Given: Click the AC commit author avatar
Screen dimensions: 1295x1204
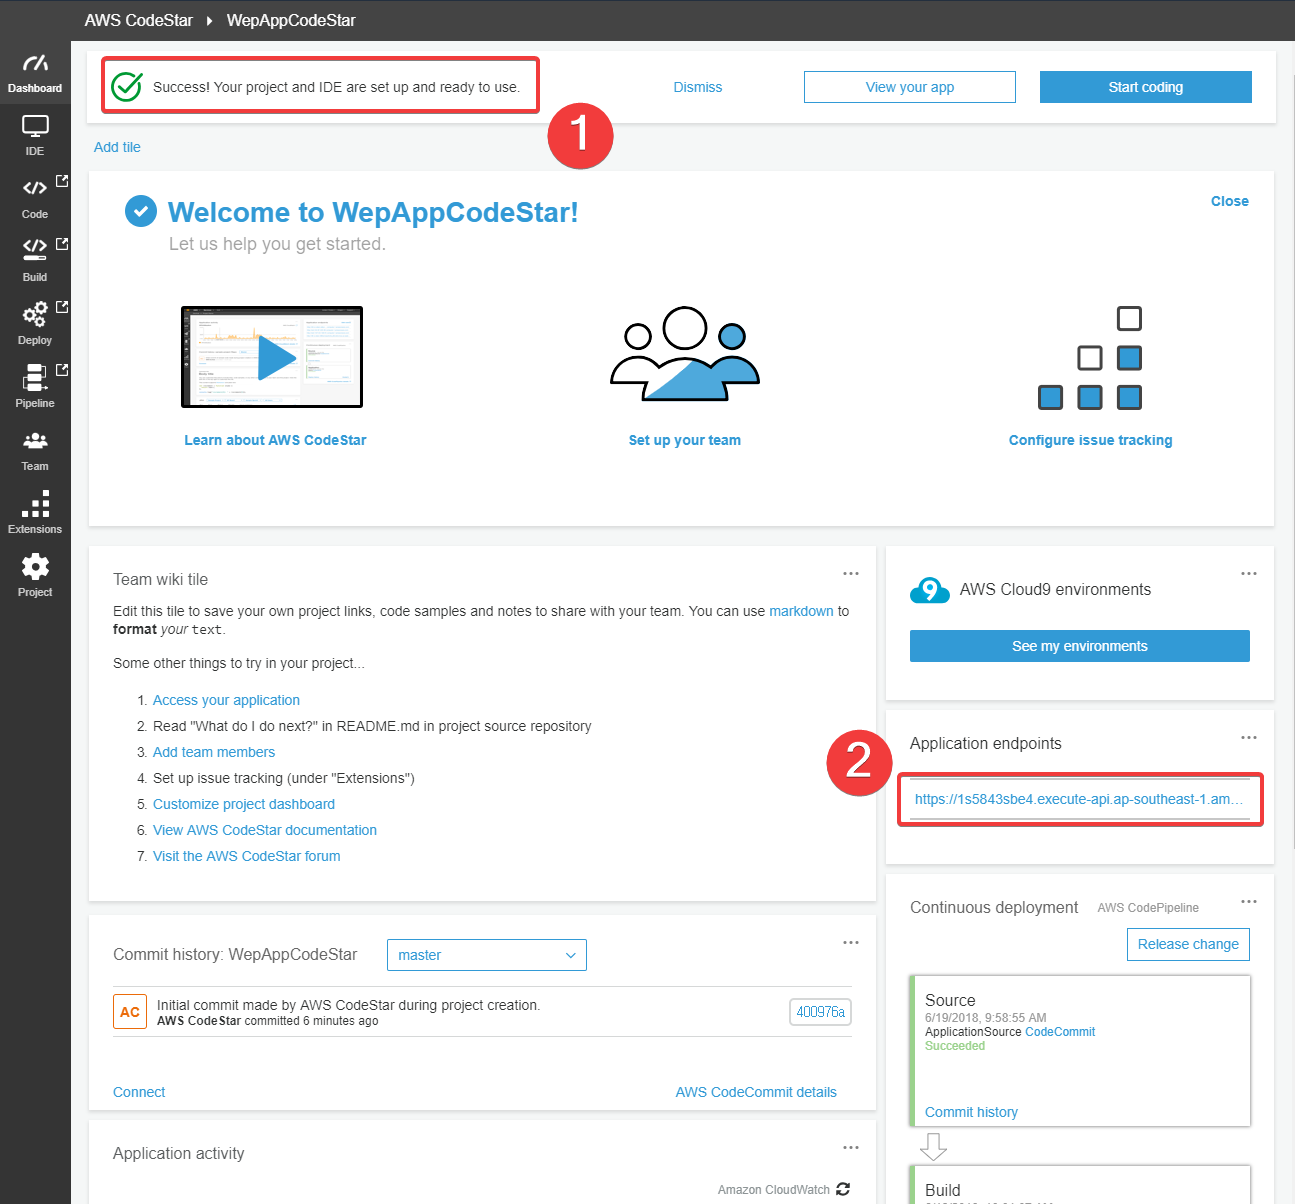Looking at the screenshot, I should tap(130, 1012).
